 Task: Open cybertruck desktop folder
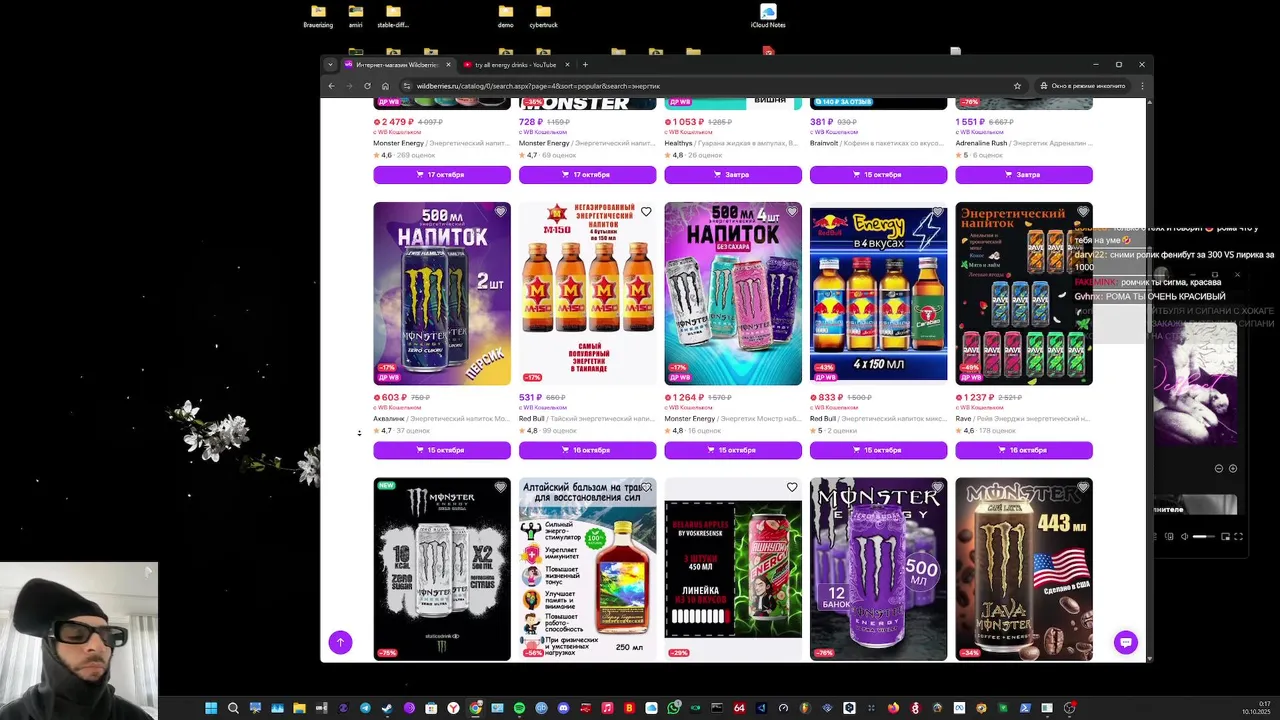point(544,16)
